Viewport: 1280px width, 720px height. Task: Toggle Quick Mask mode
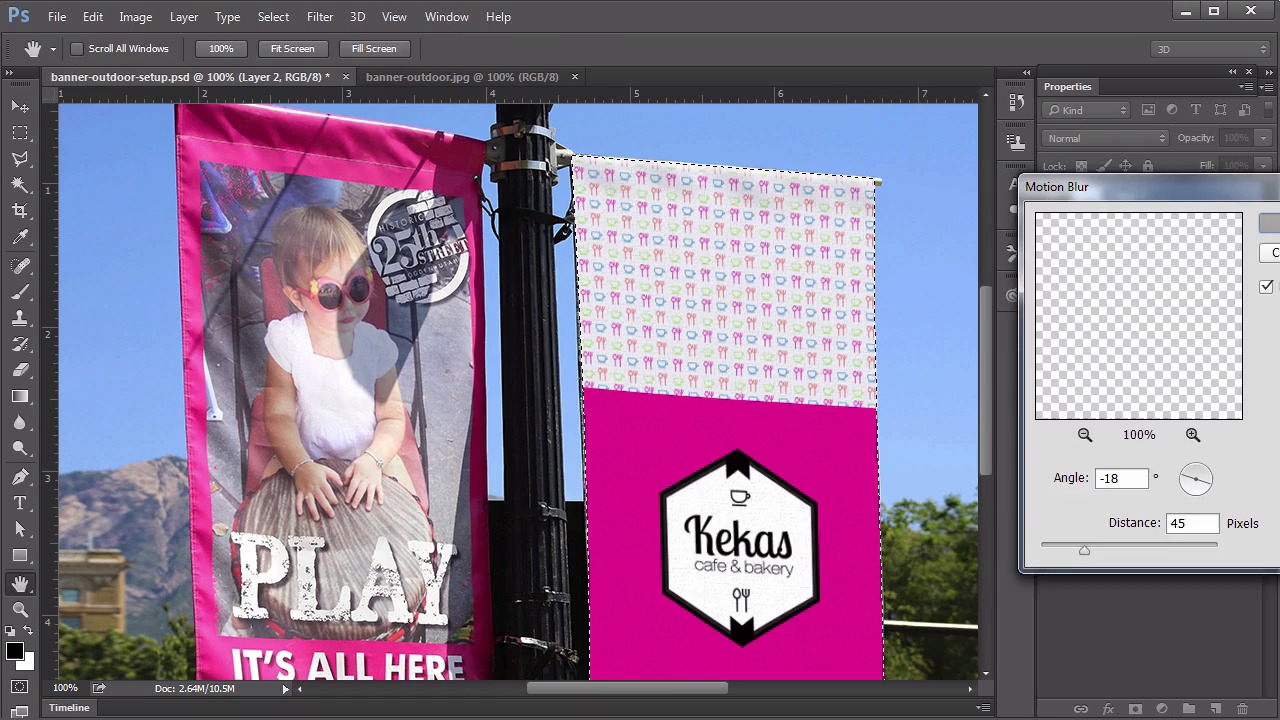point(19,687)
